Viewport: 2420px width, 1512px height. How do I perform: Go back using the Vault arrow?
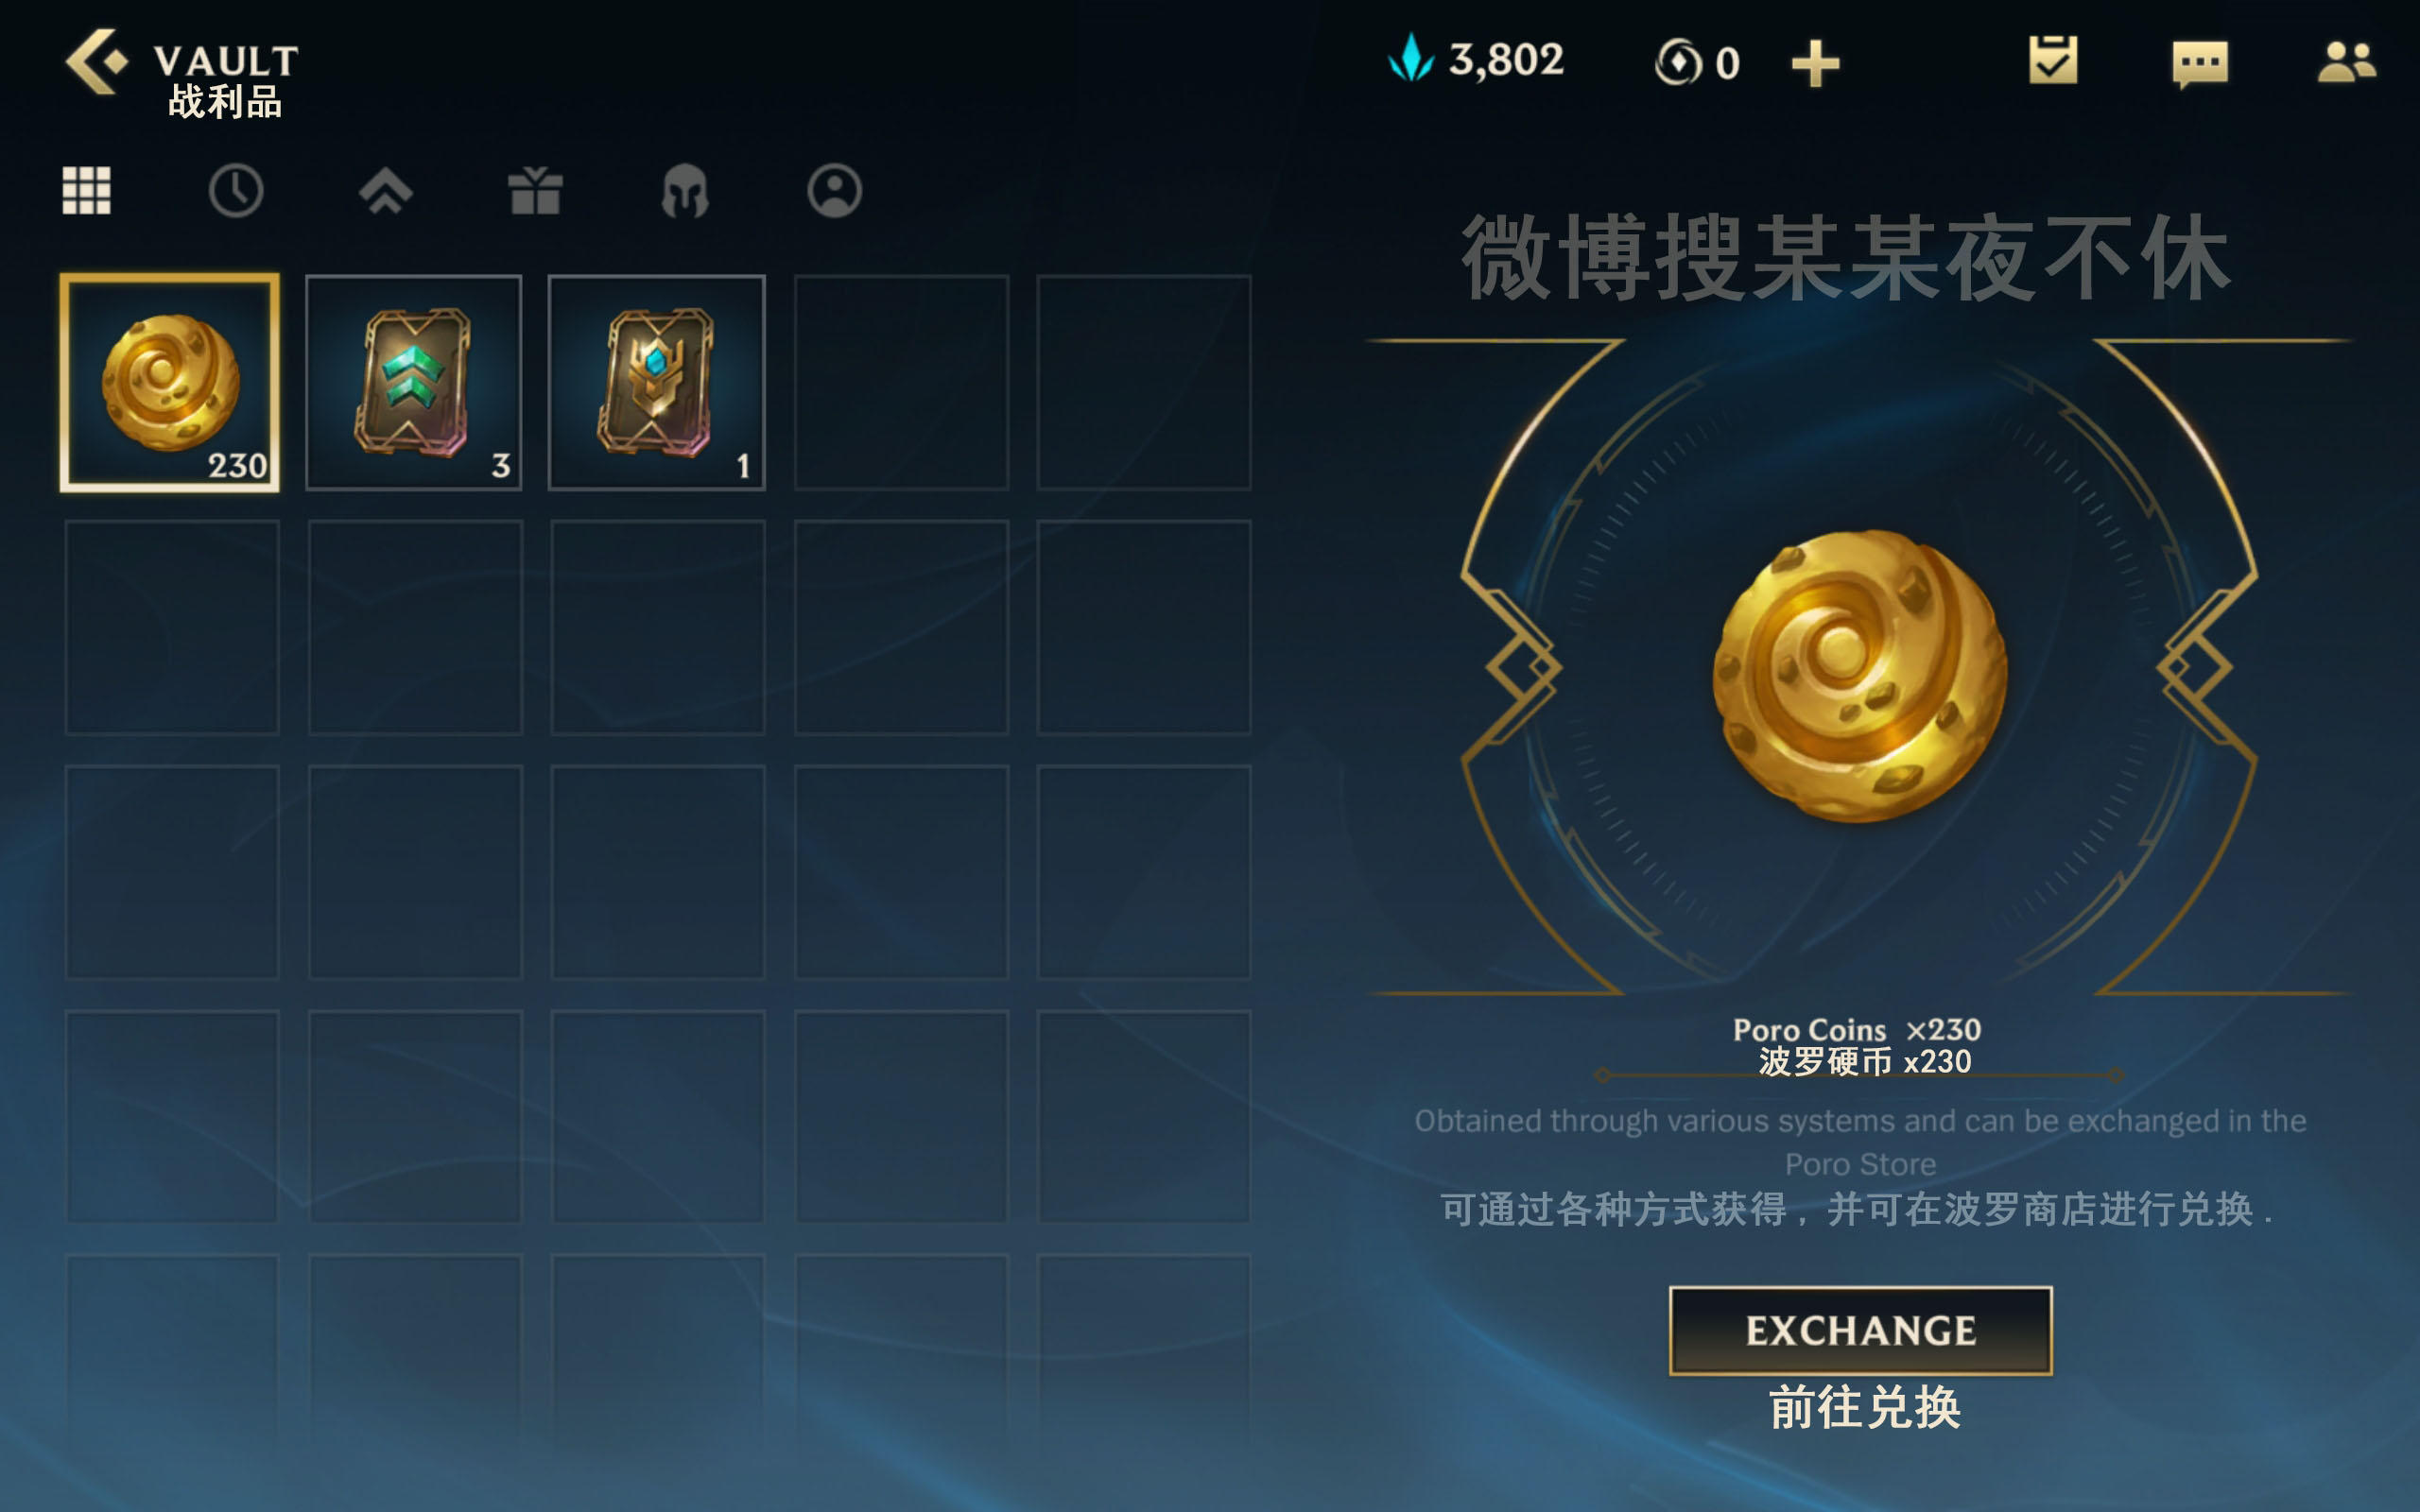[97, 62]
